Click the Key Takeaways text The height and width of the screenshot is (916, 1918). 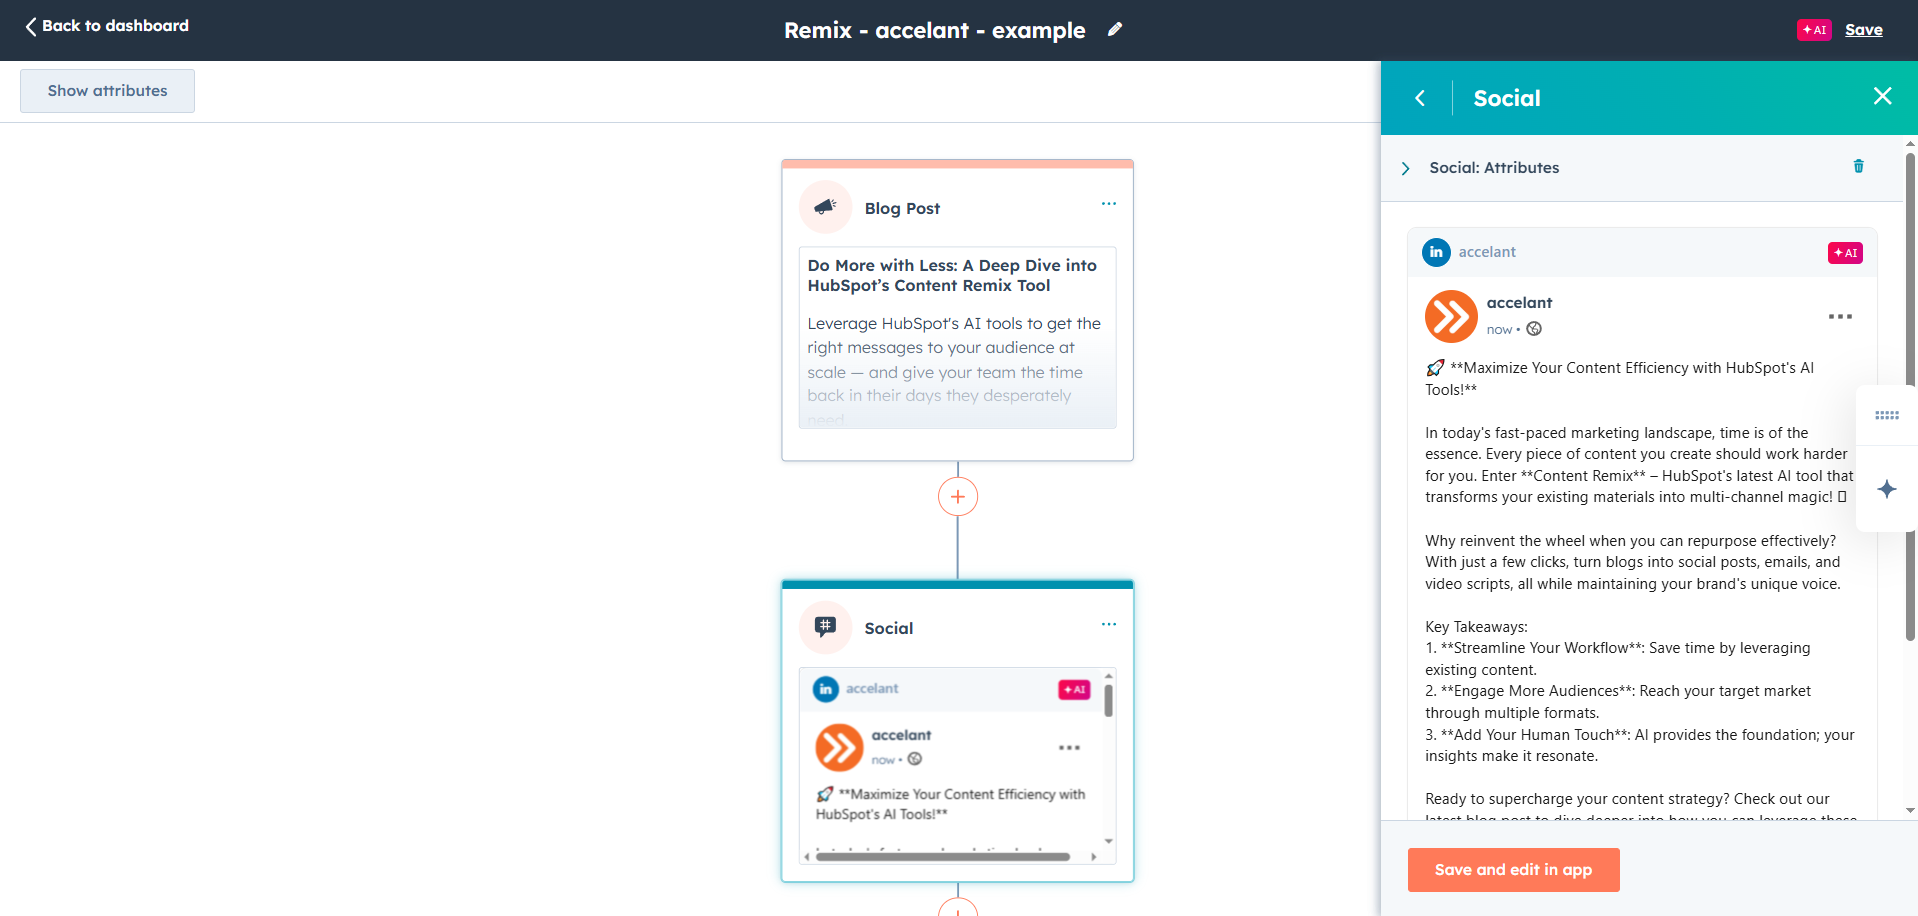coord(1476,627)
